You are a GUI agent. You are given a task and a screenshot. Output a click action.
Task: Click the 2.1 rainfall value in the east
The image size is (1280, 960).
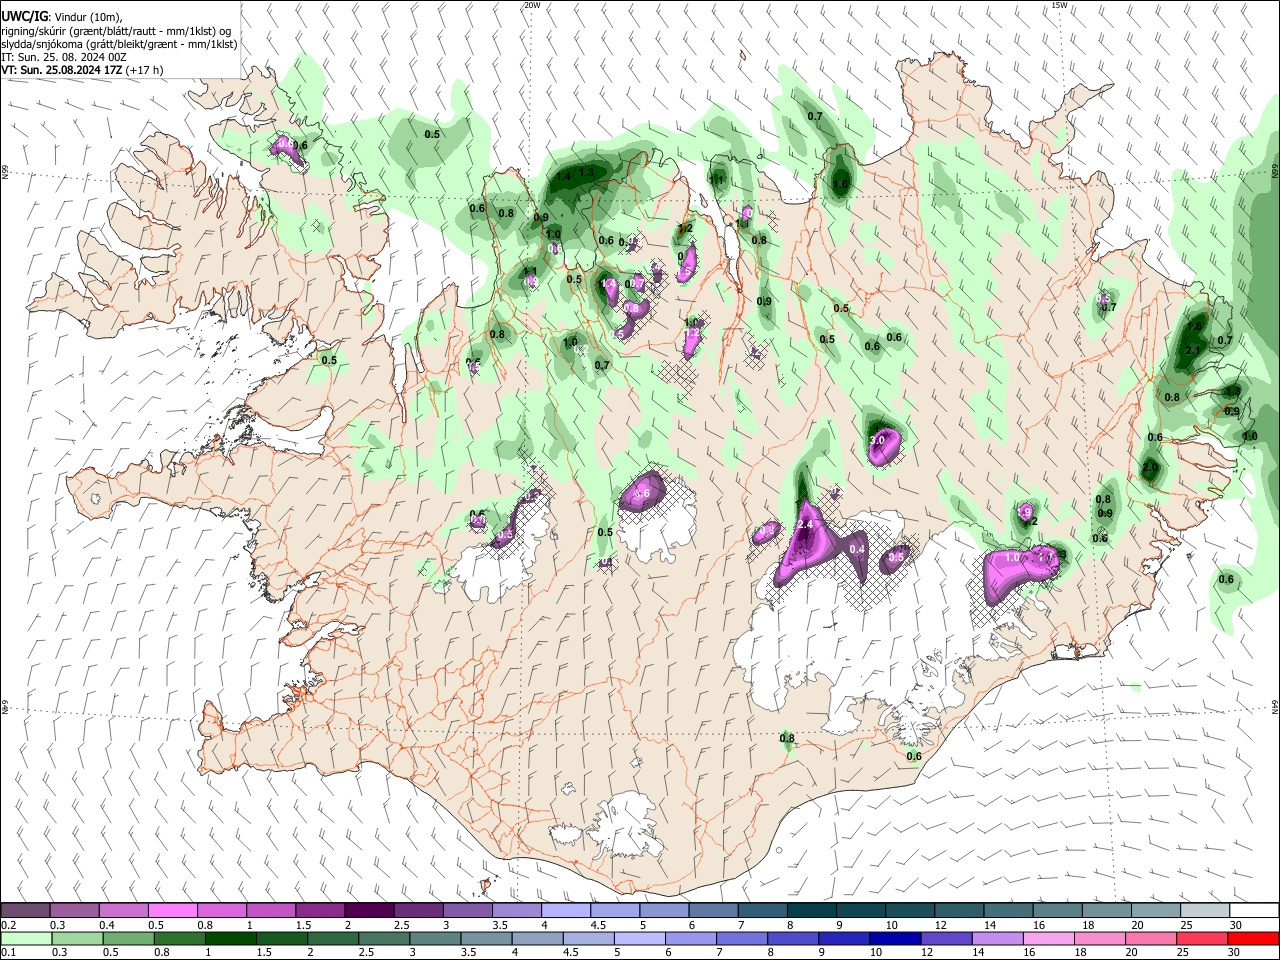[1192, 350]
